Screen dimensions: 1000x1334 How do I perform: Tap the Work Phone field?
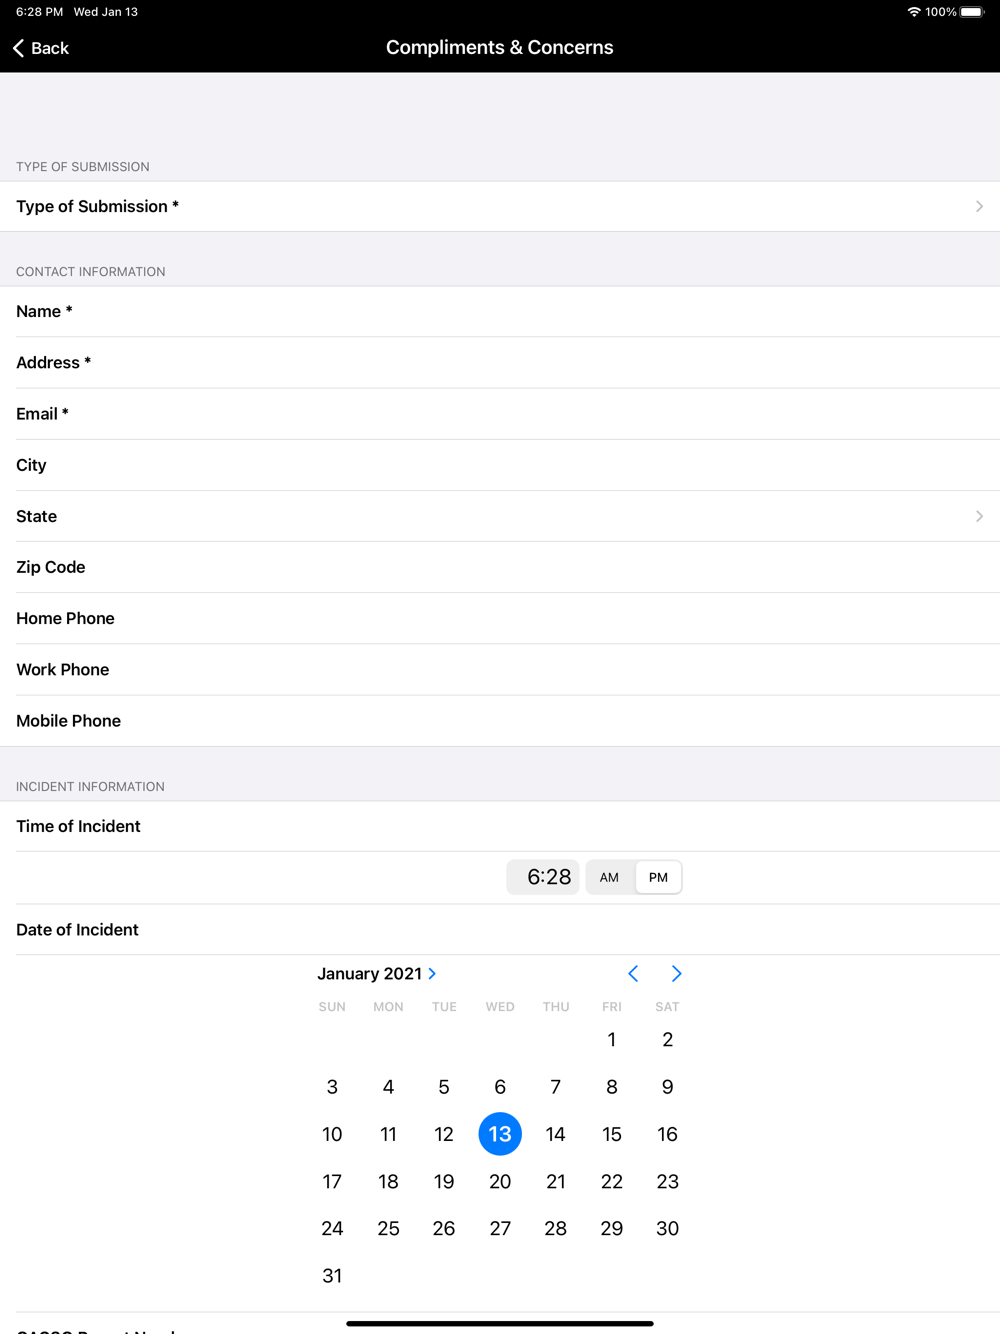click(x=500, y=670)
